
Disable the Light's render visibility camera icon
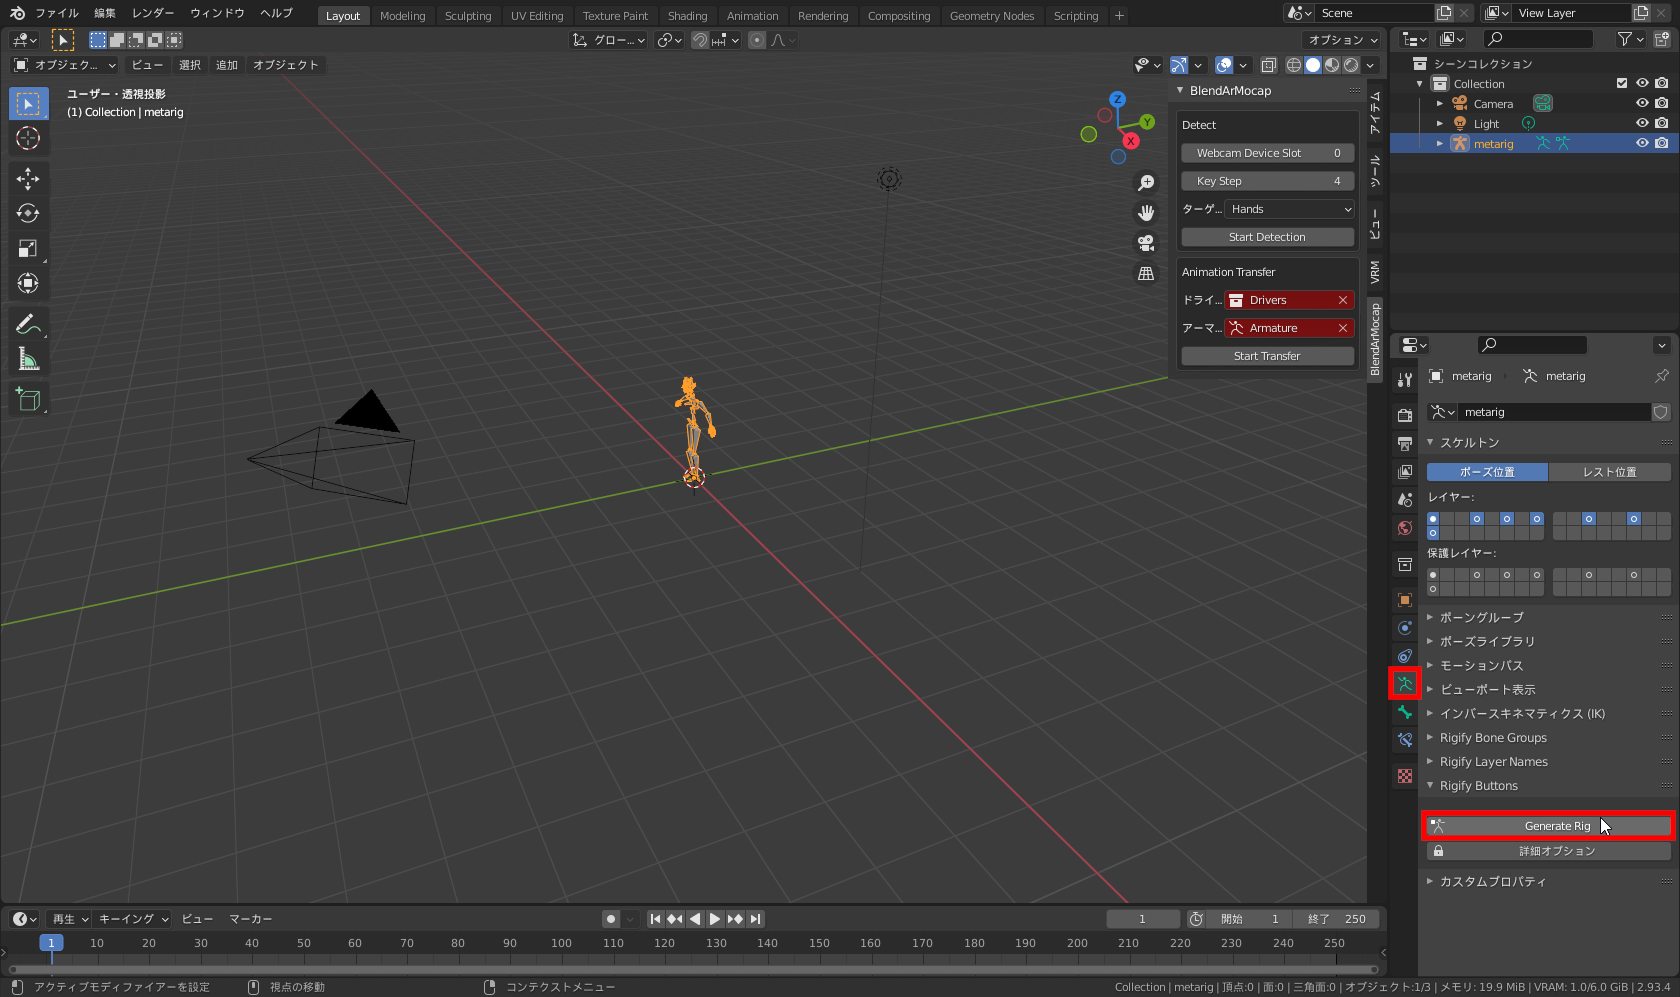(1662, 123)
